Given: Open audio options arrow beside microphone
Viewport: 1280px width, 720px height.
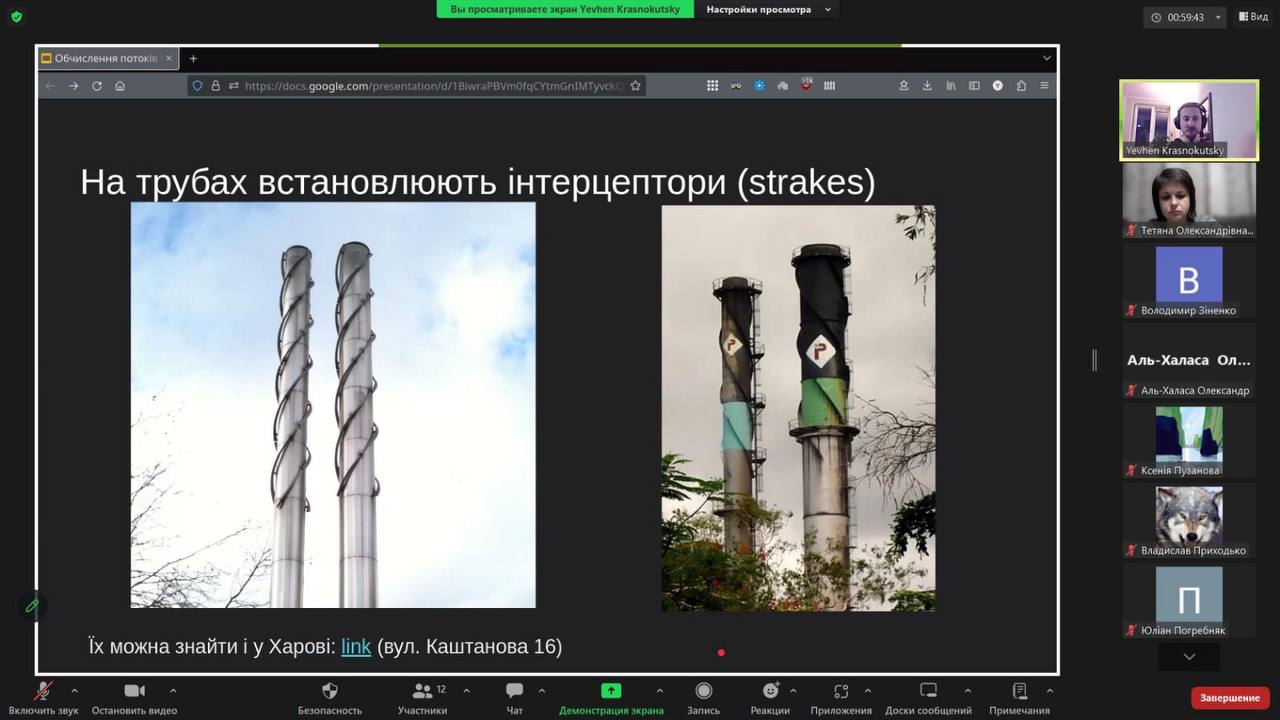Looking at the screenshot, I should pos(74,690).
